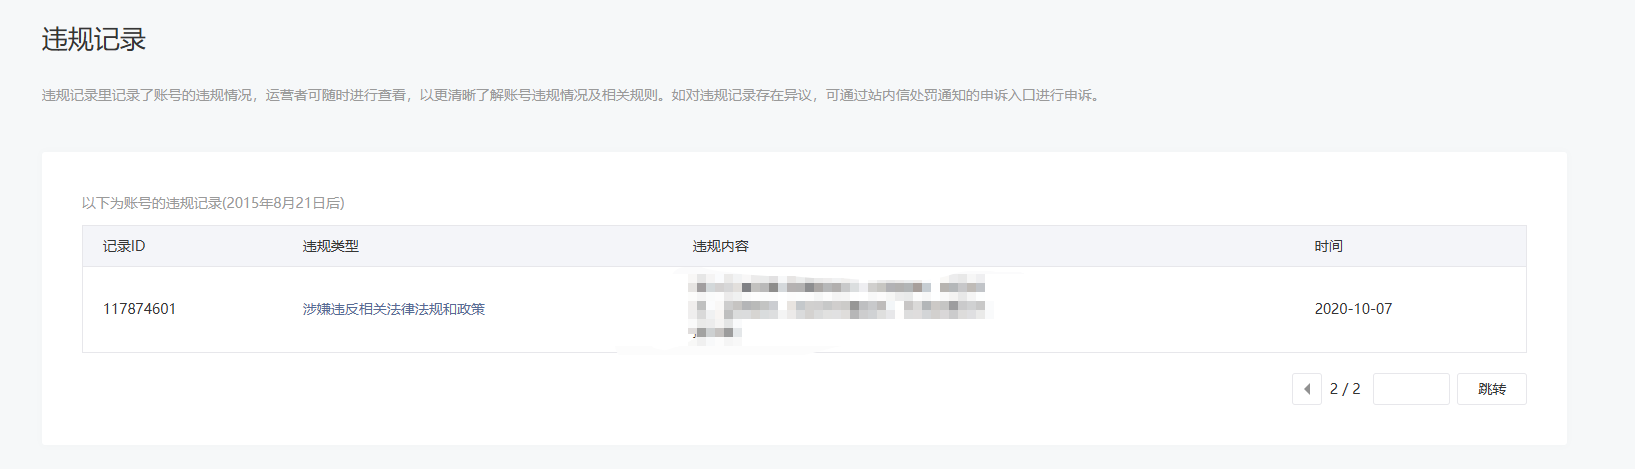The image size is (1635, 469).
Task: Click the 违规内容 column header
Action: pos(721,246)
